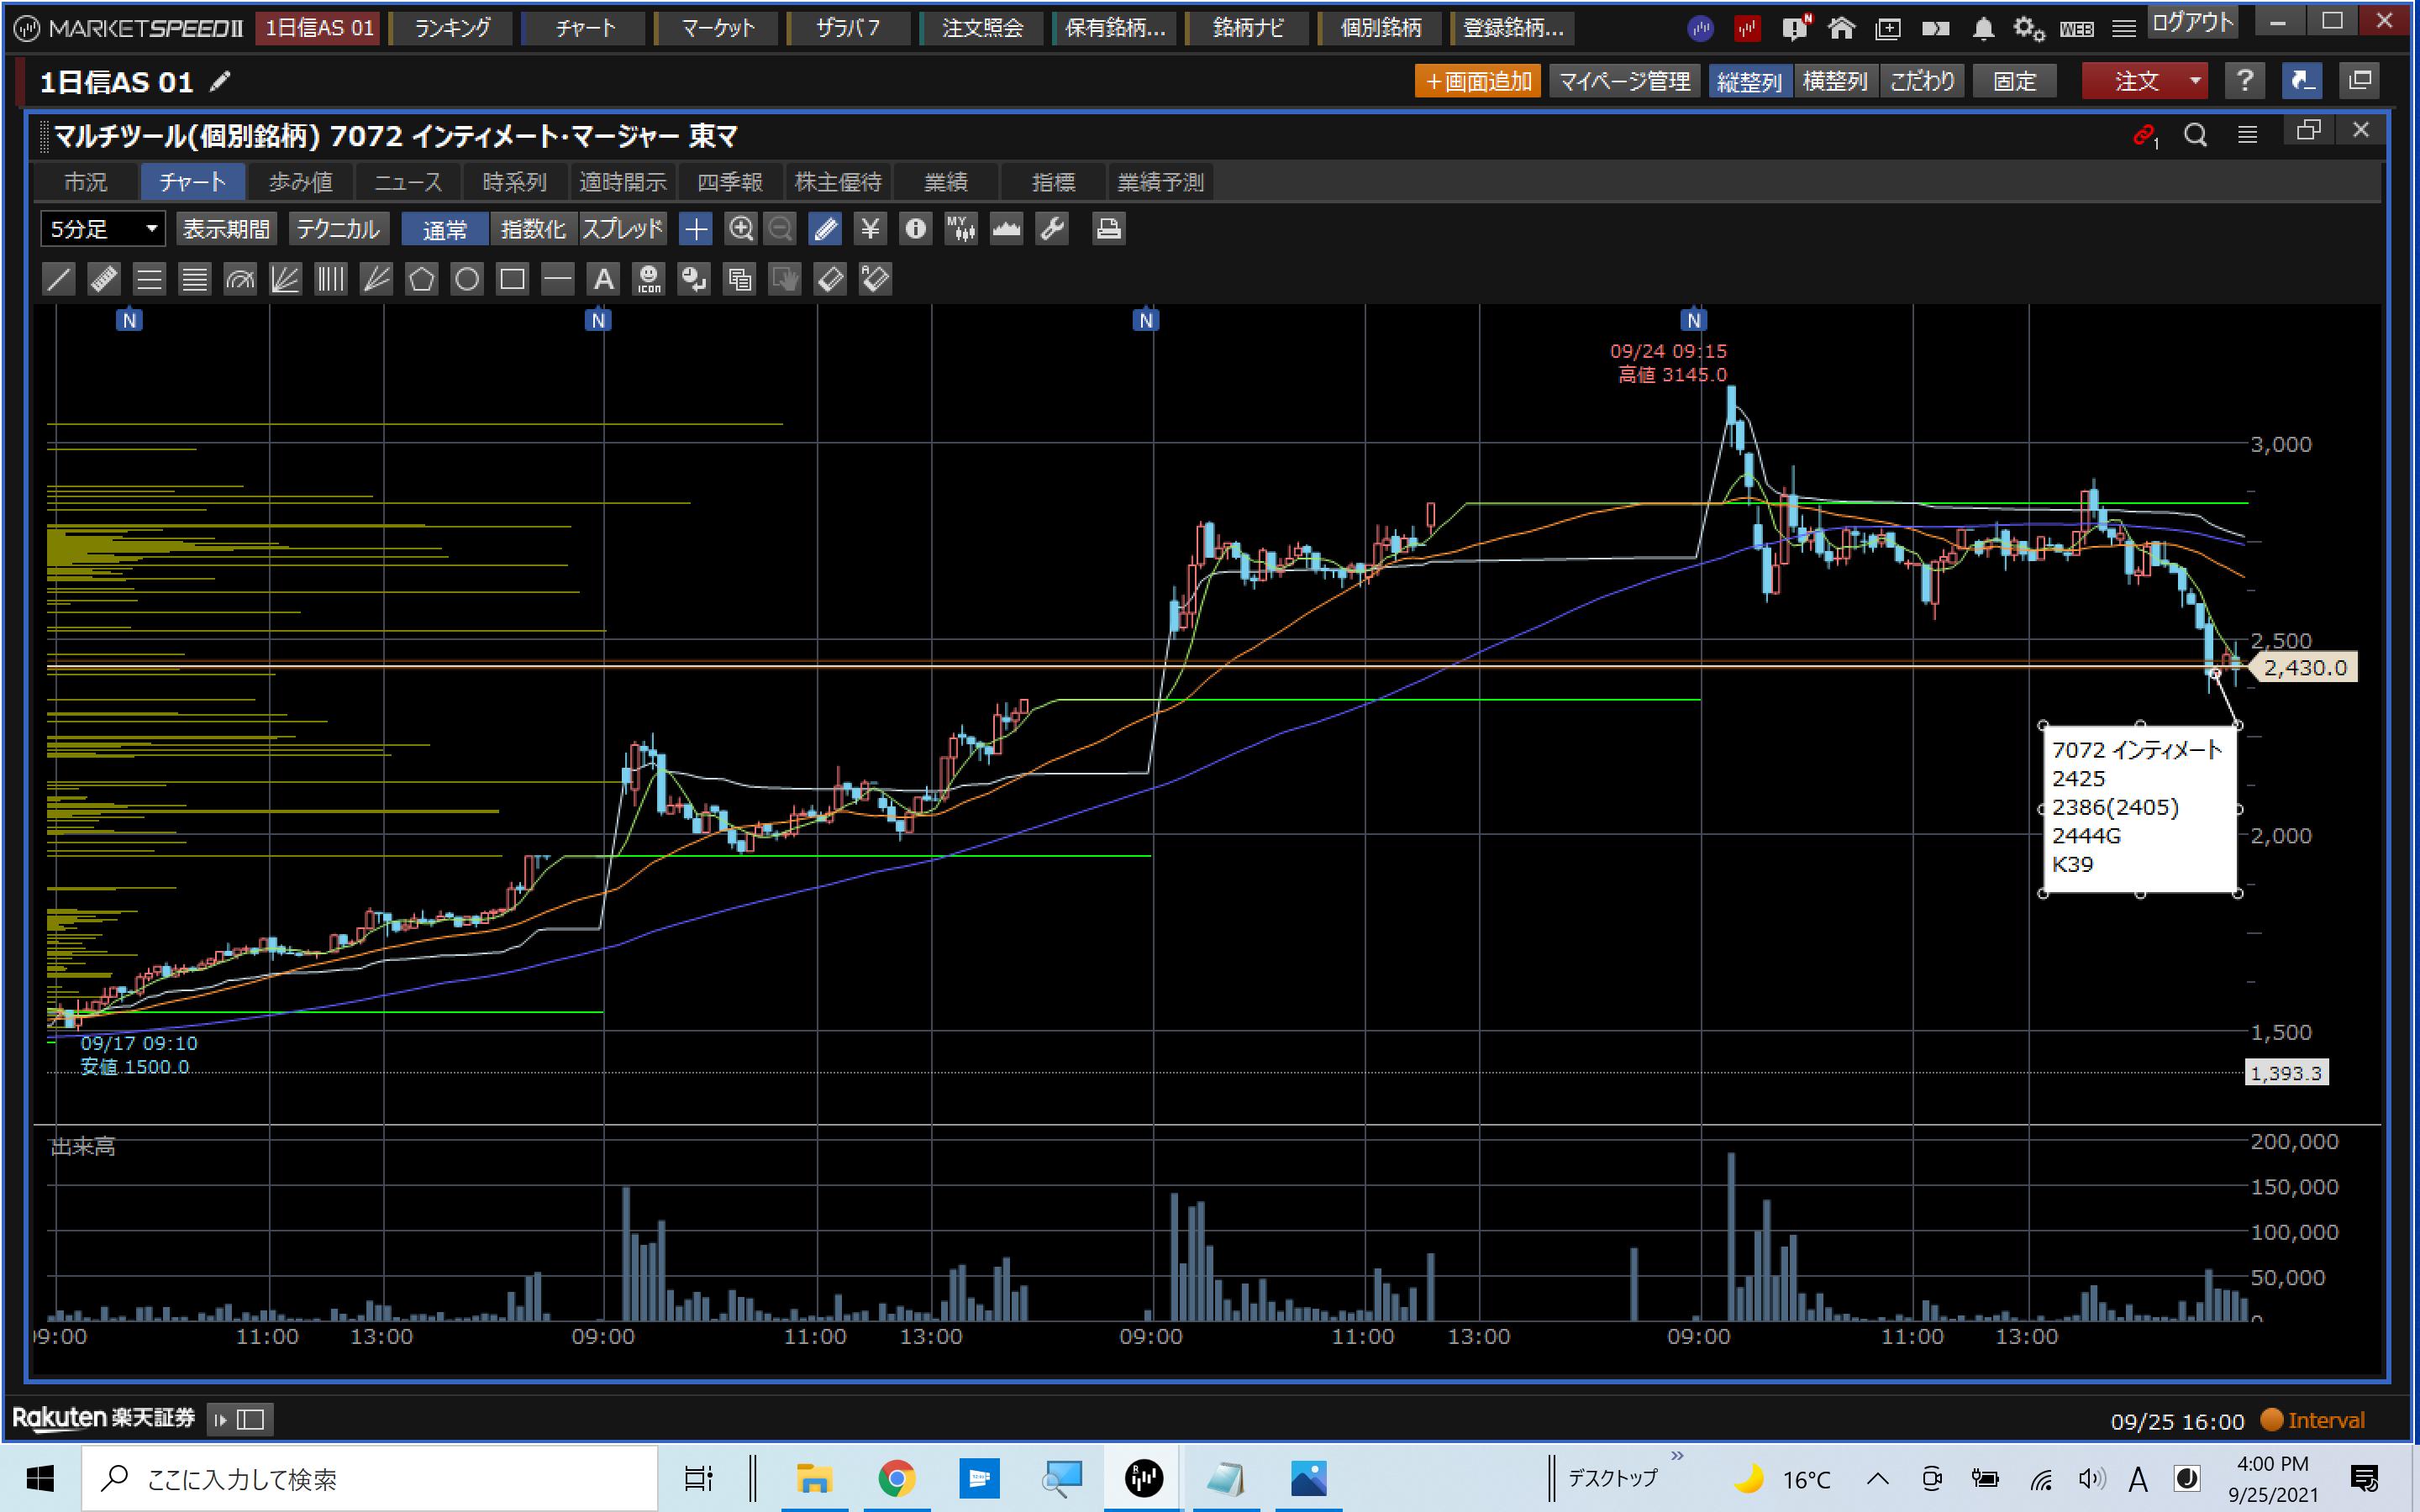Expand the 注文 order dropdown arrow
This screenshot has width=2420, height=1512.
tap(2195, 81)
